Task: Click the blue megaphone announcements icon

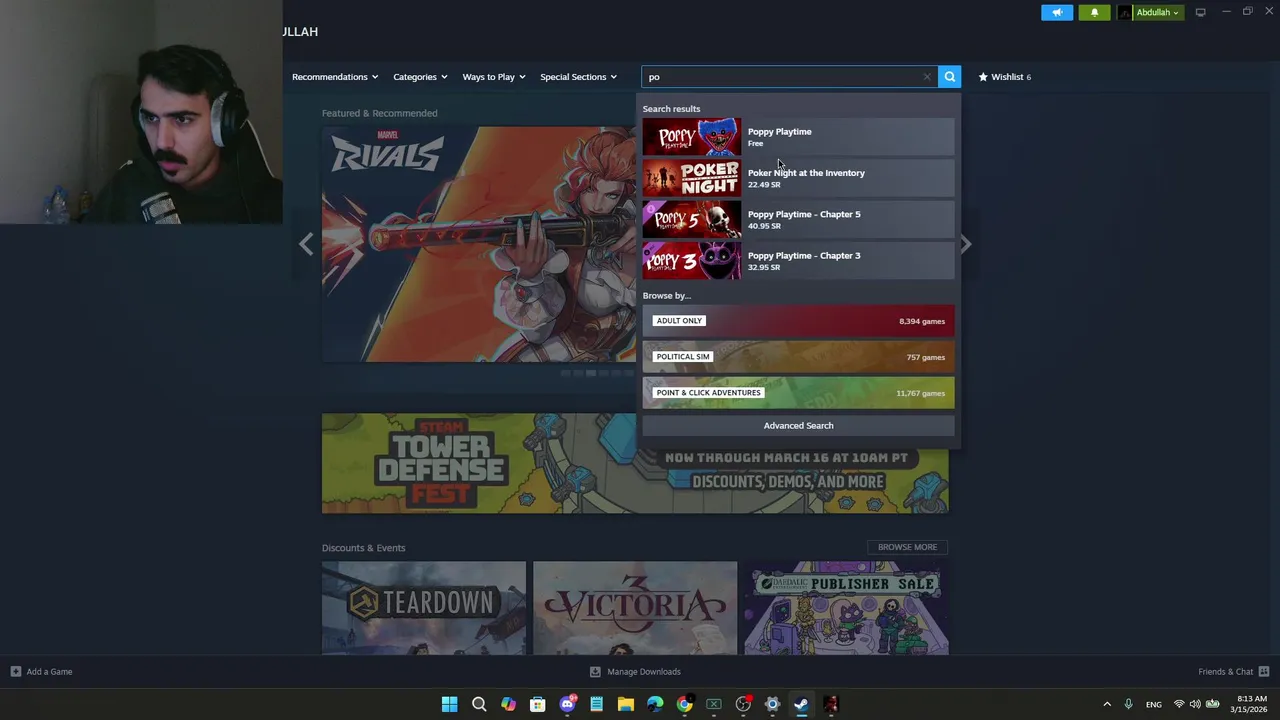Action: pos(1057,12)
